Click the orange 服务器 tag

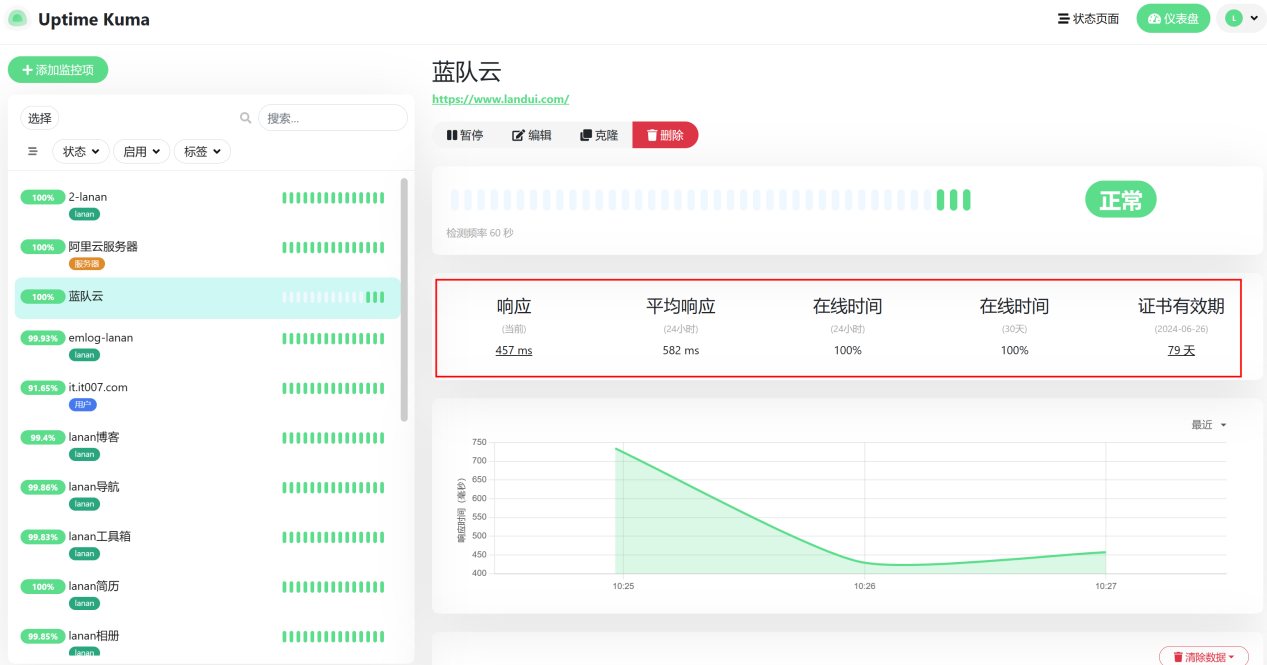click(87, 264)
